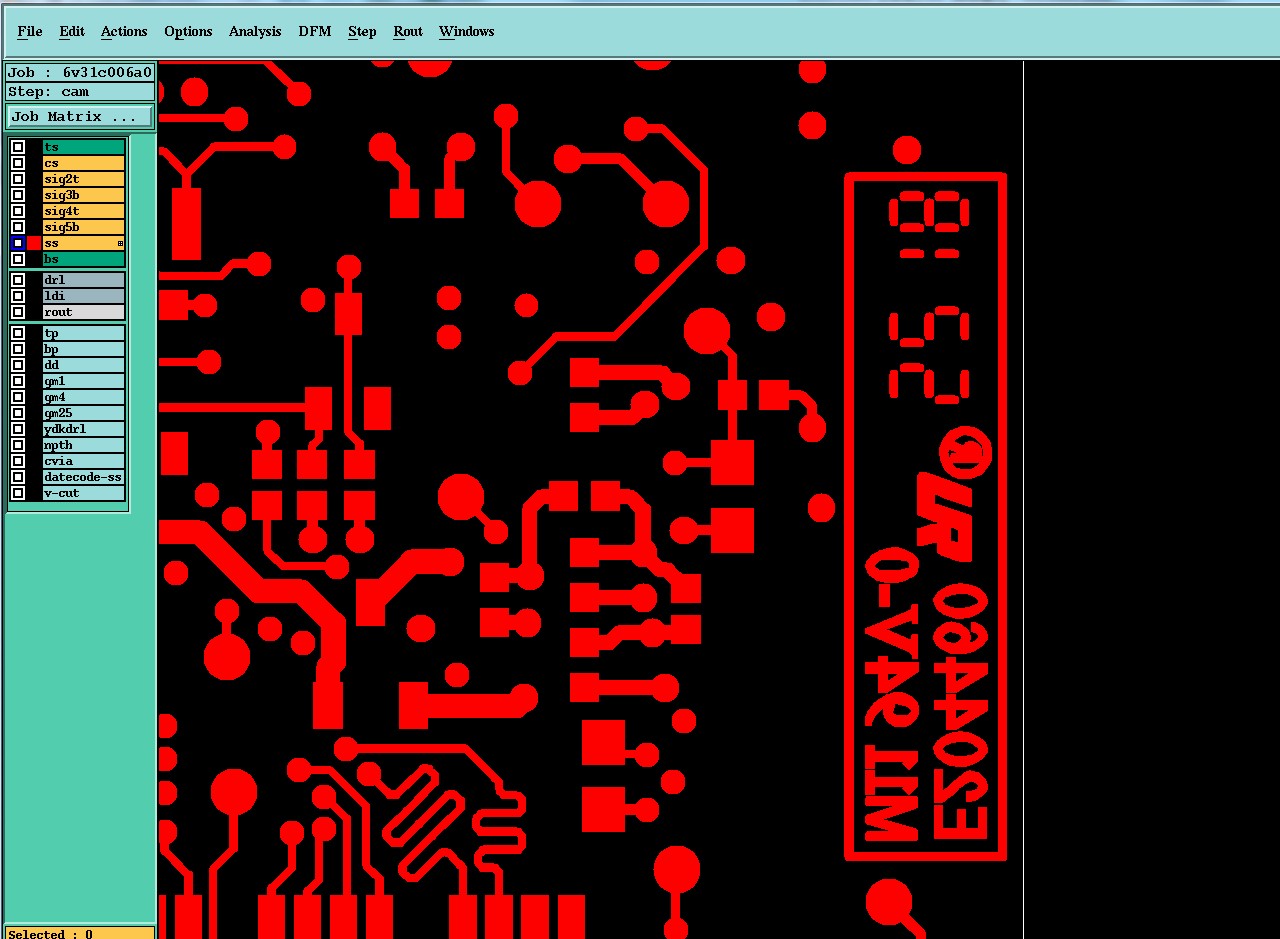Screen dimensions: 1280x939
Task: Toggle the sig5b layer checkbox
Action: click(18, 227)
